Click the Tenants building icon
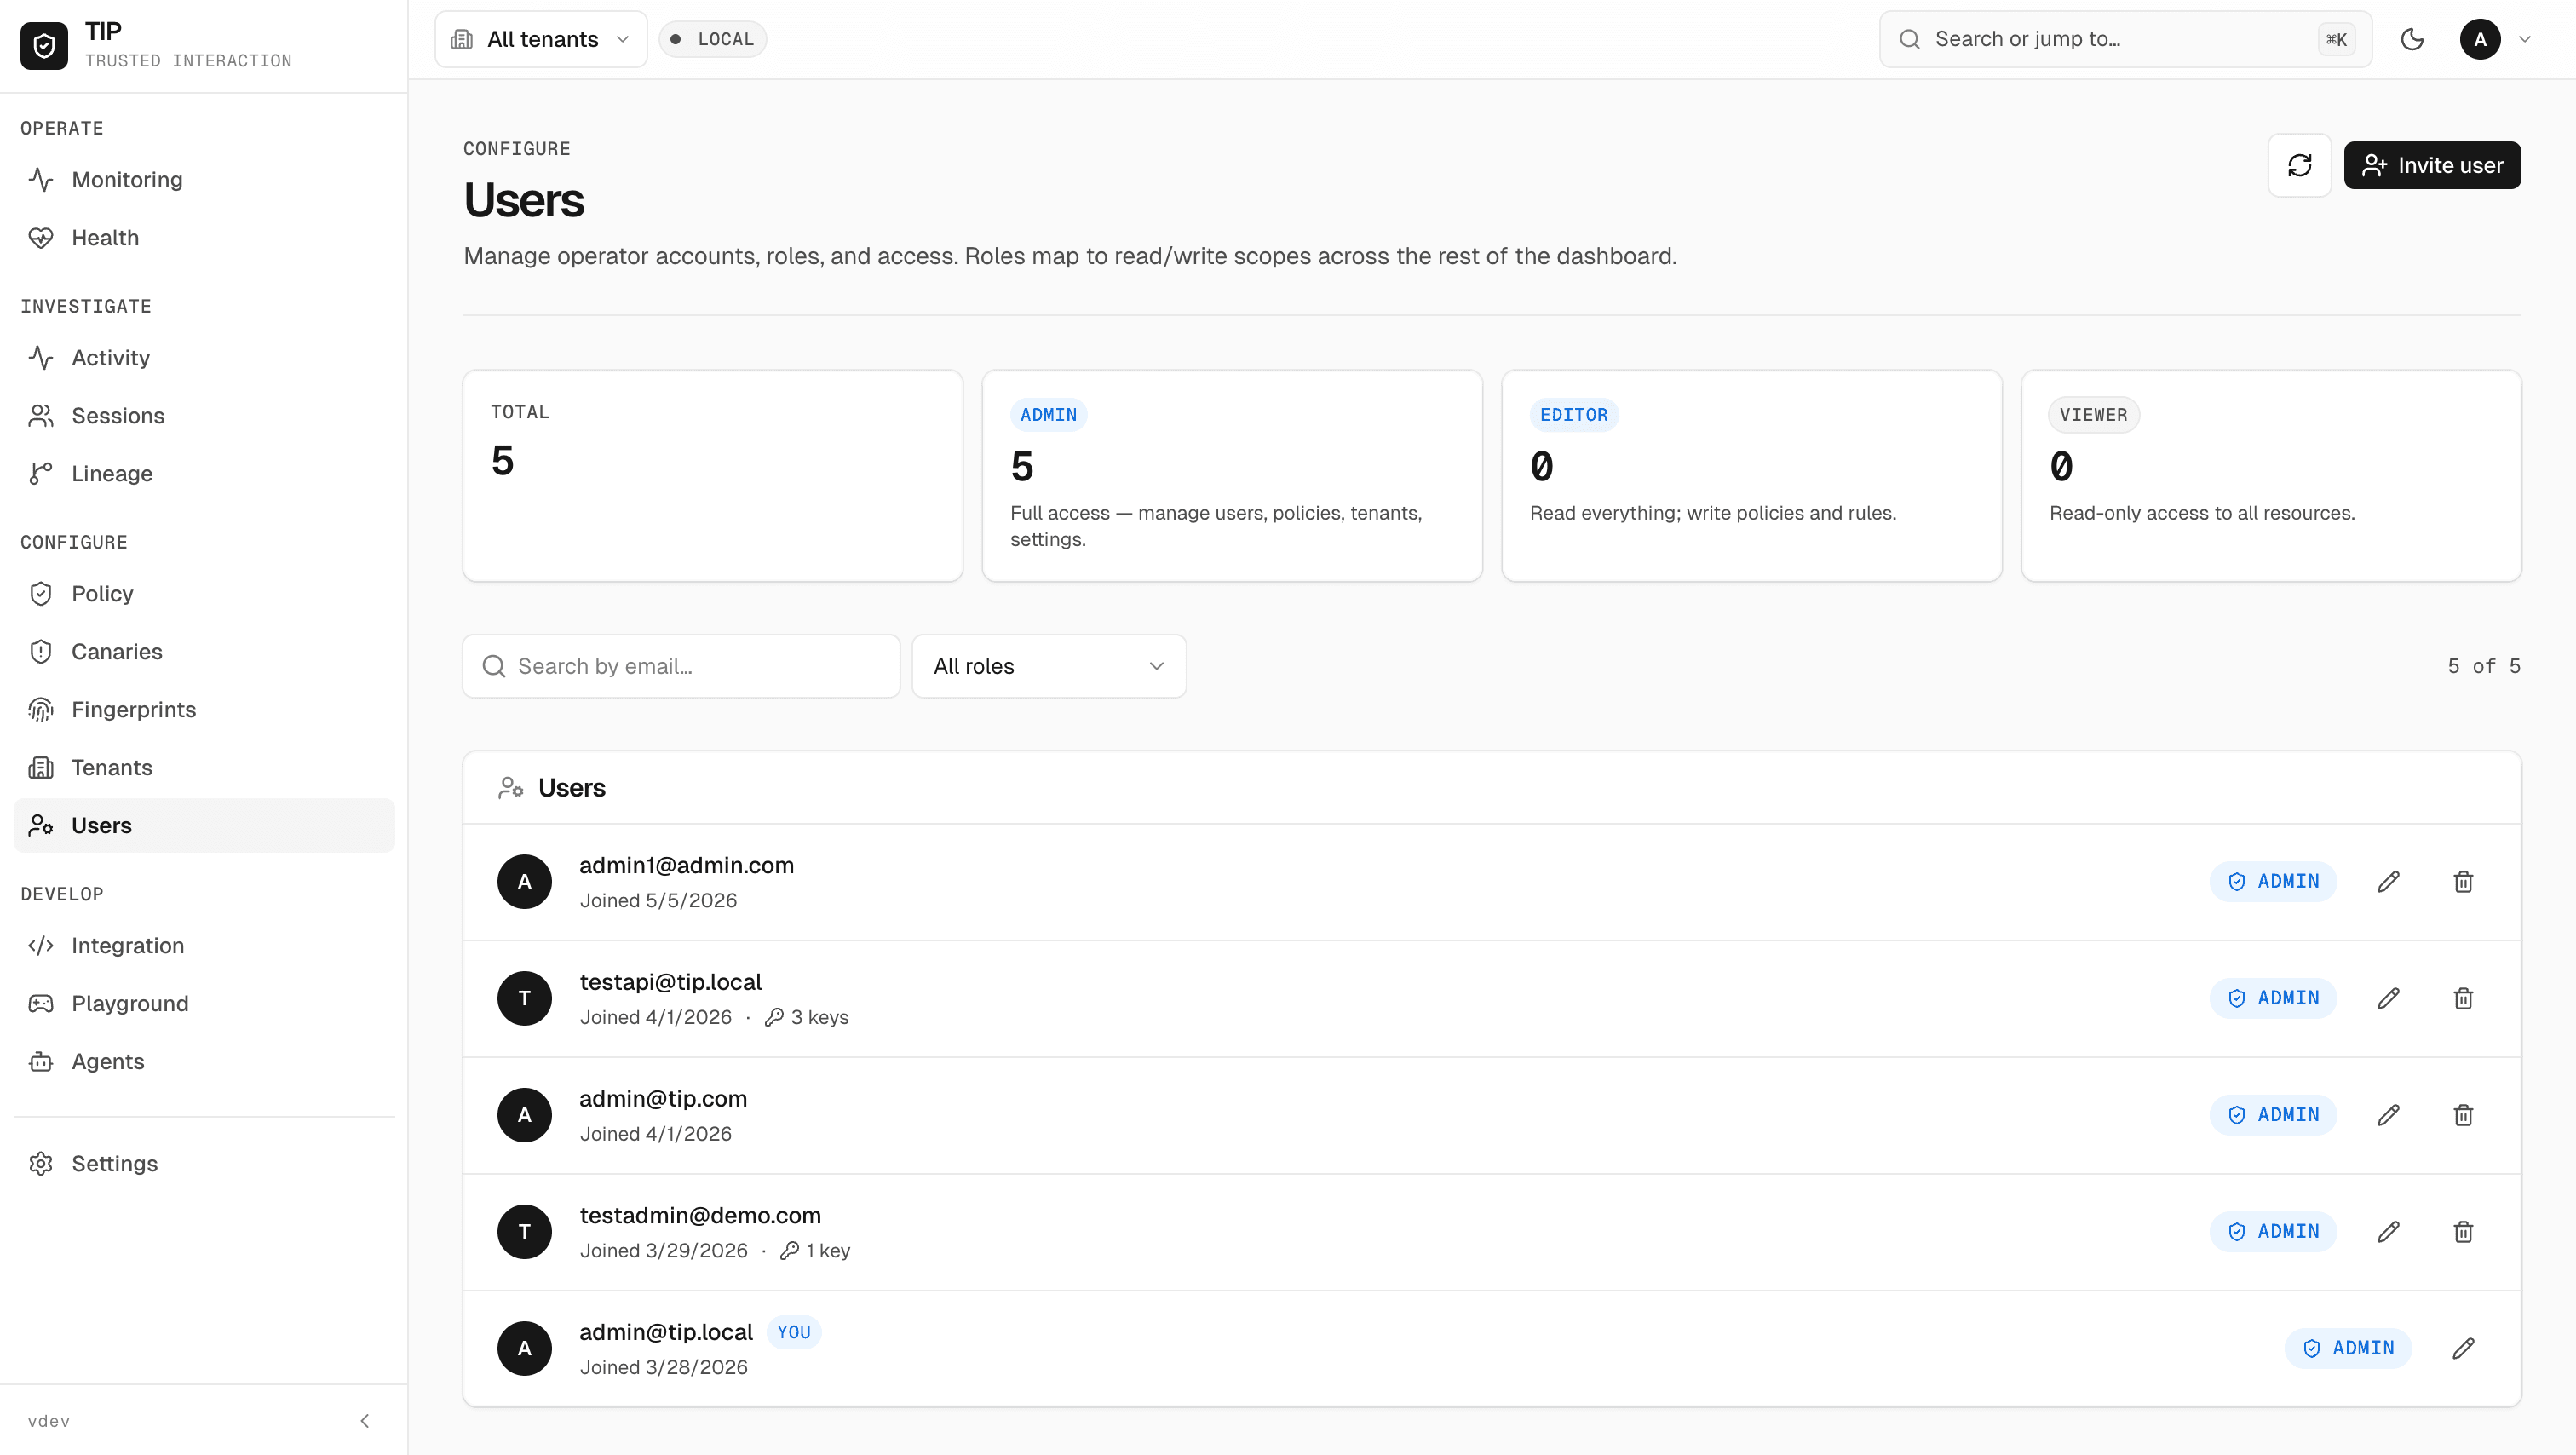 click(41, 768)
